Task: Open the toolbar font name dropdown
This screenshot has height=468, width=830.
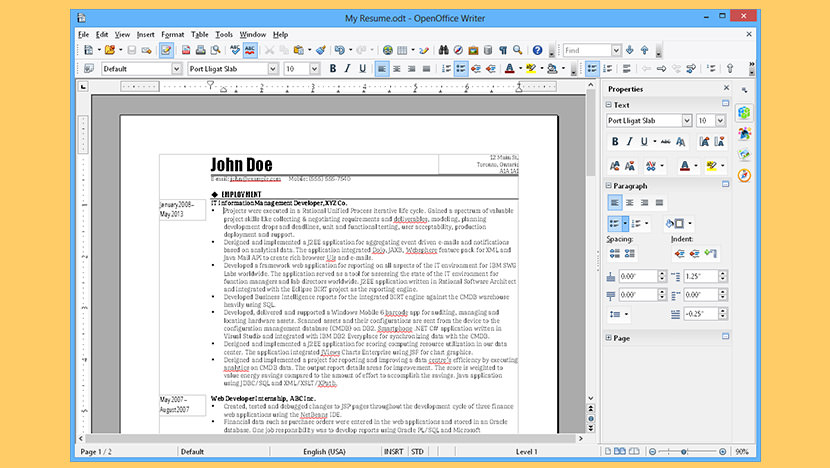Action: click(x=273, y=69)
